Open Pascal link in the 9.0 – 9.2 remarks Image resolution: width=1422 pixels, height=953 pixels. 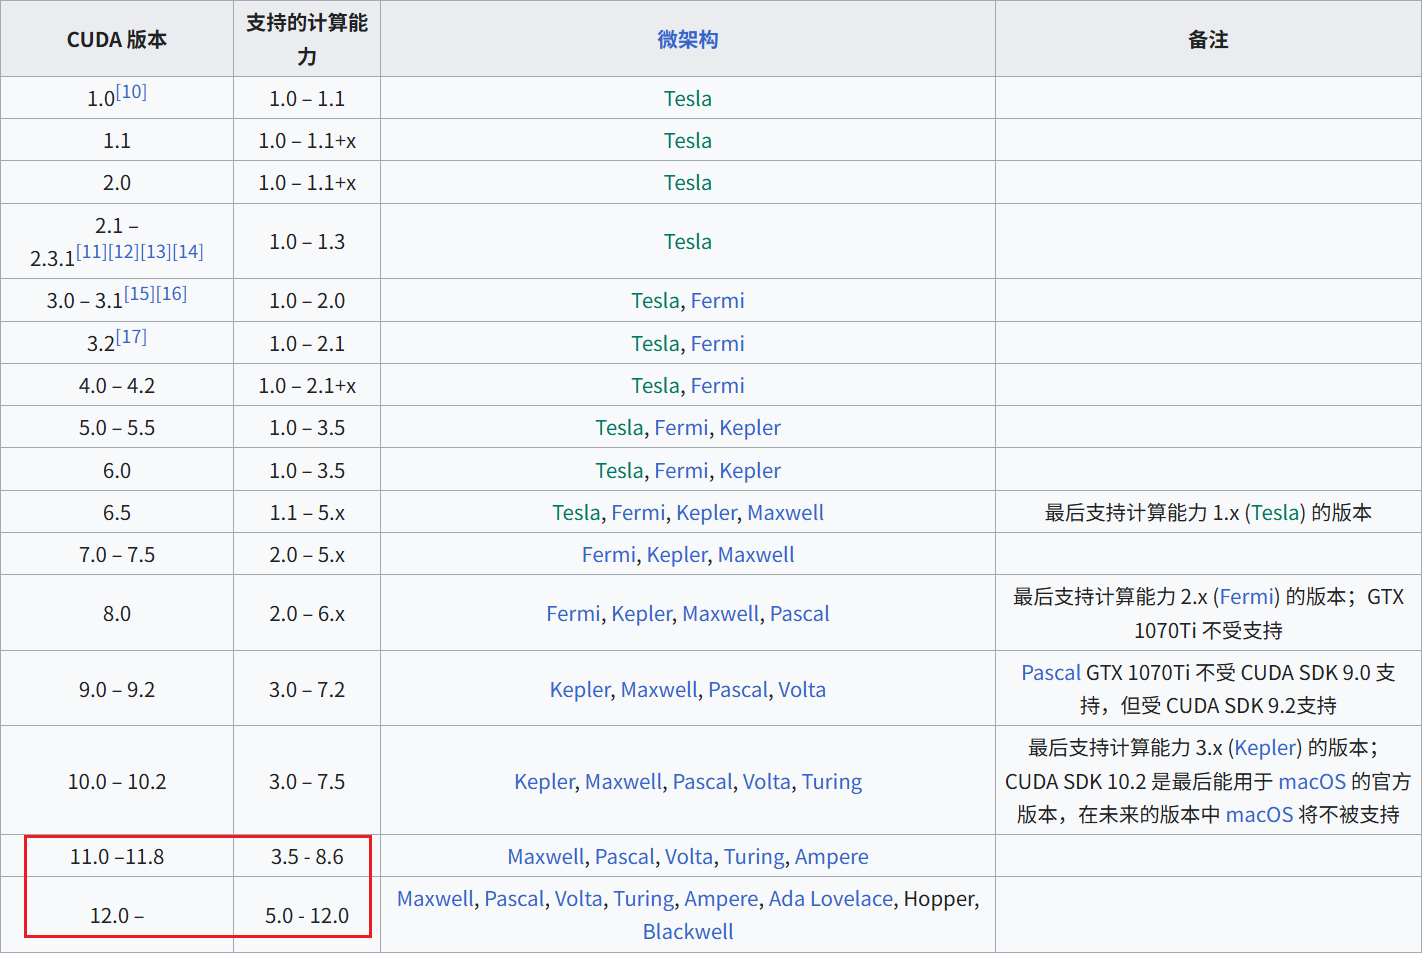(1051, 672)
